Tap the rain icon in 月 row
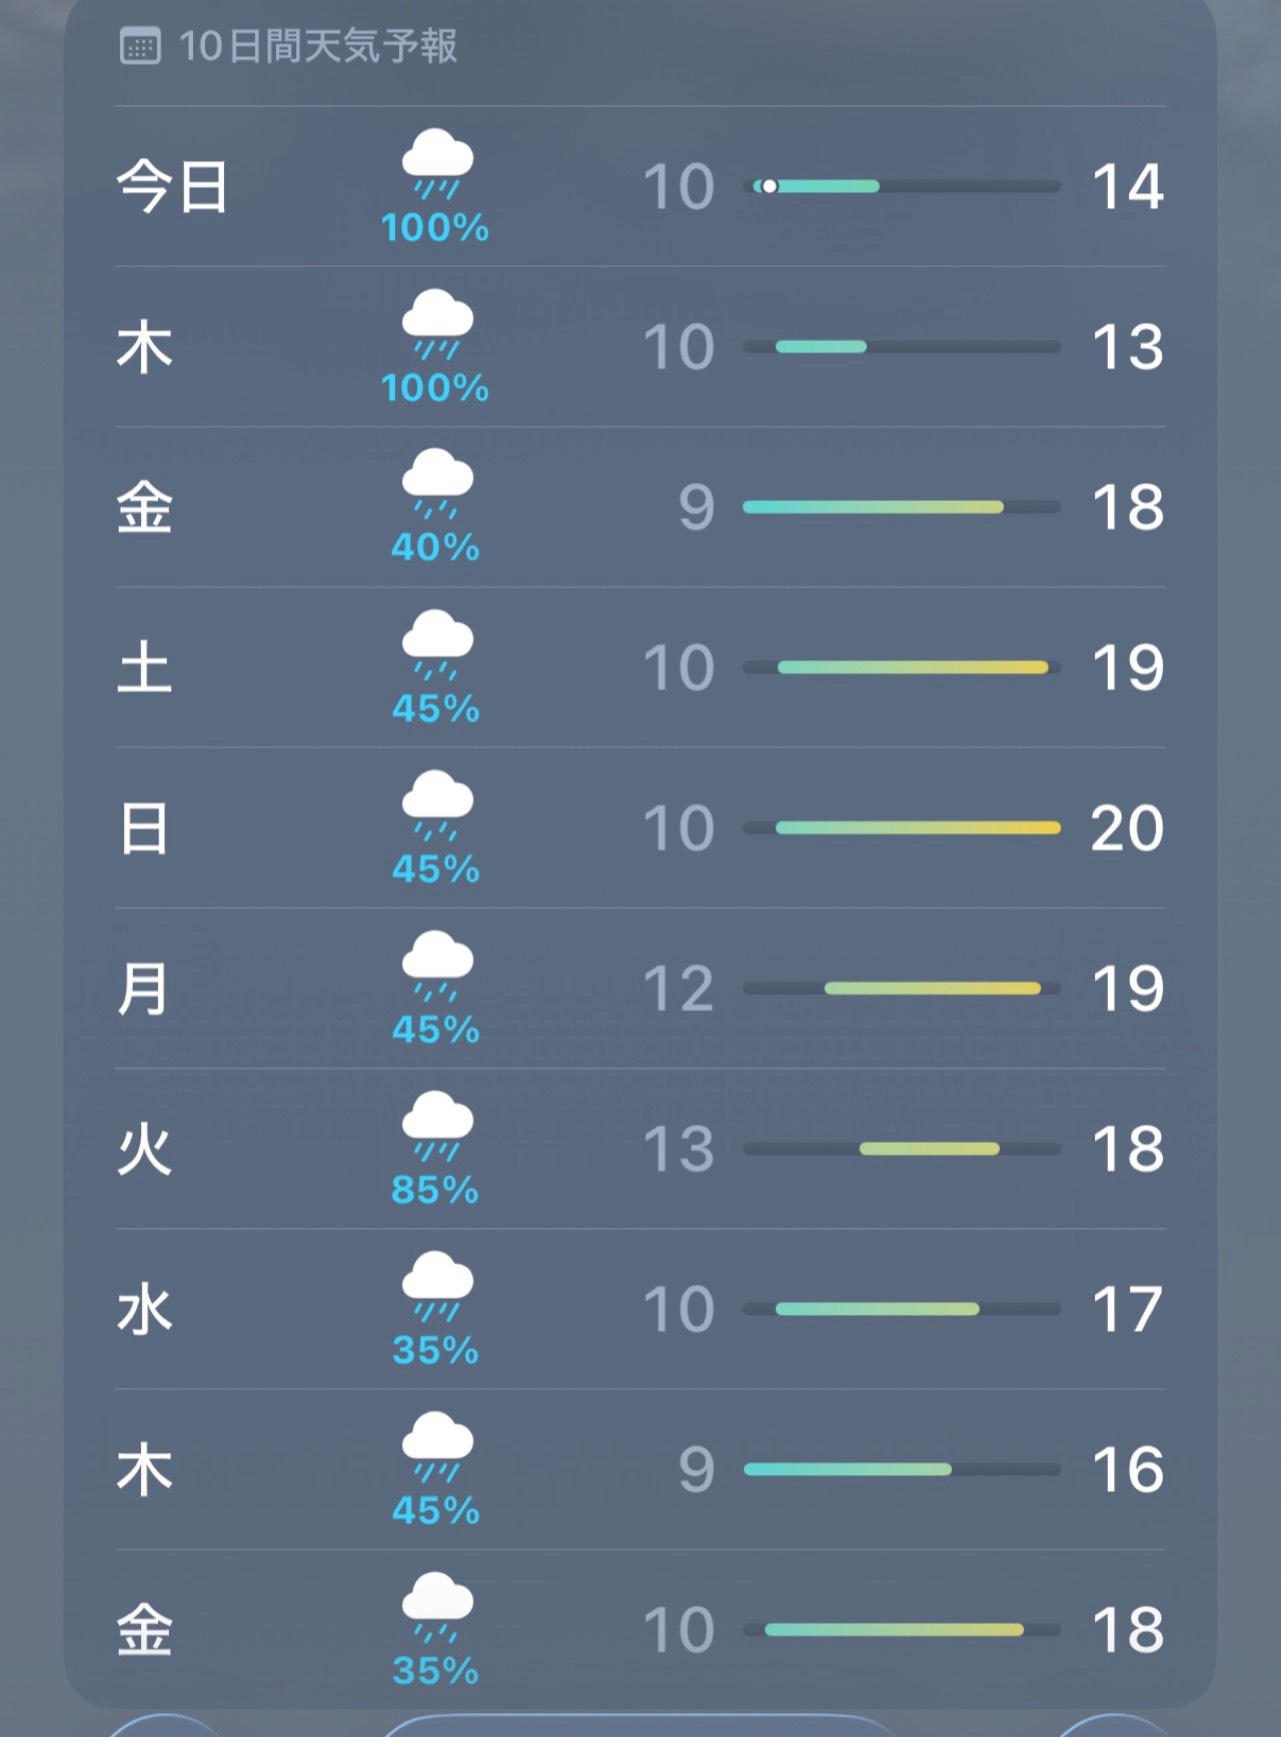Viewport: 1281px width, 1737px height. click(437, 965)
